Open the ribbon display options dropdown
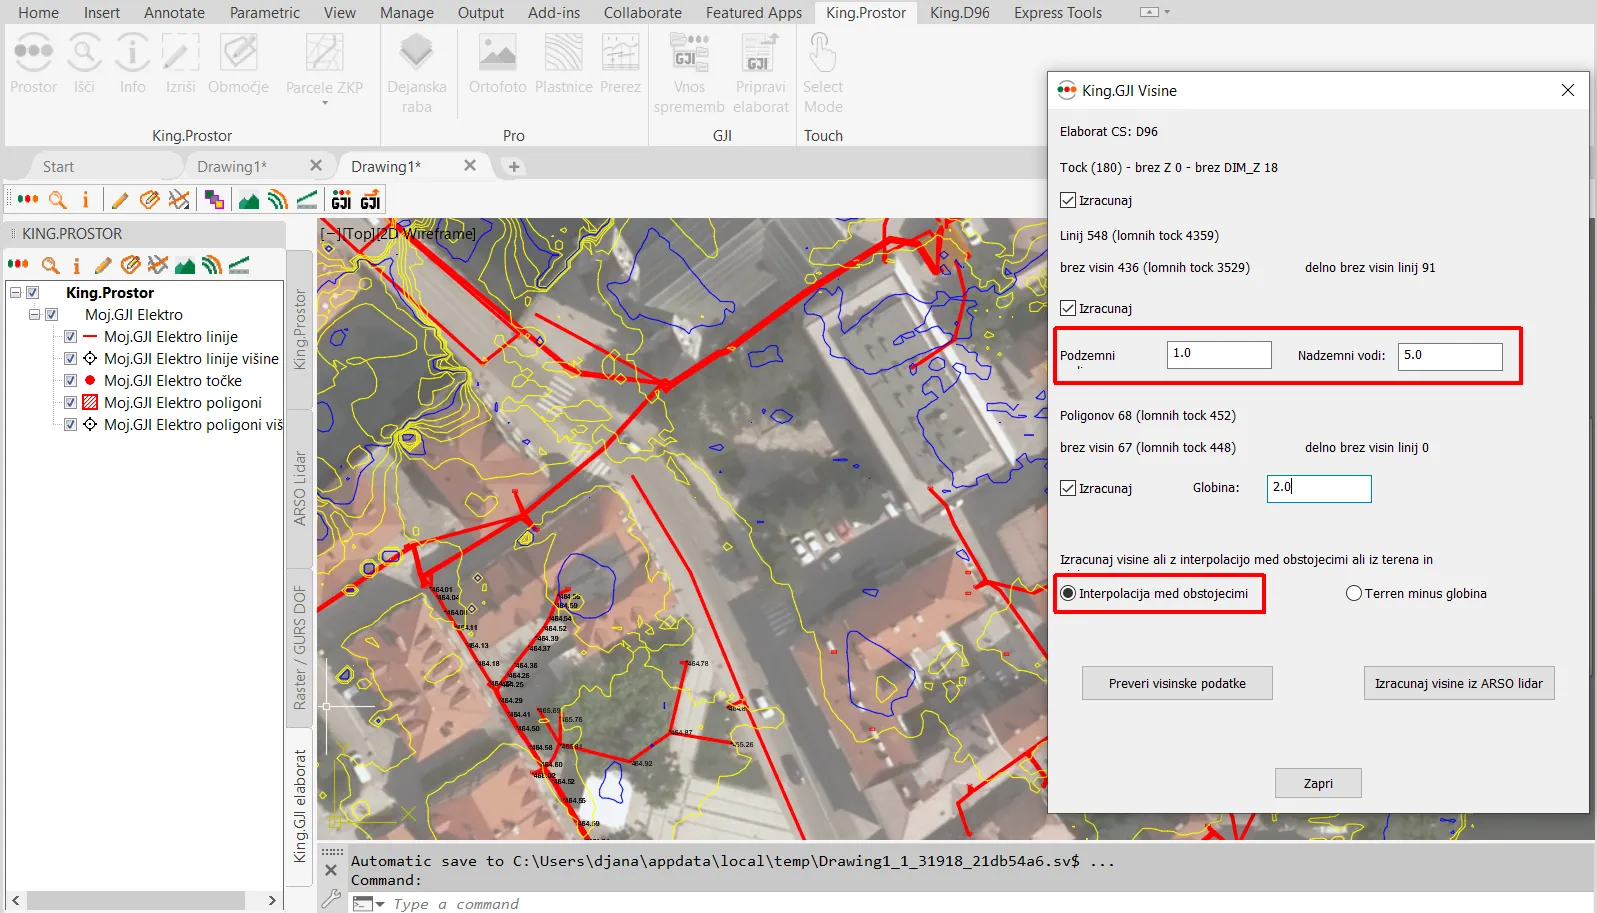Image resolution: width=1597 pixels, height=913 pixels. [x=1154, y=13]
